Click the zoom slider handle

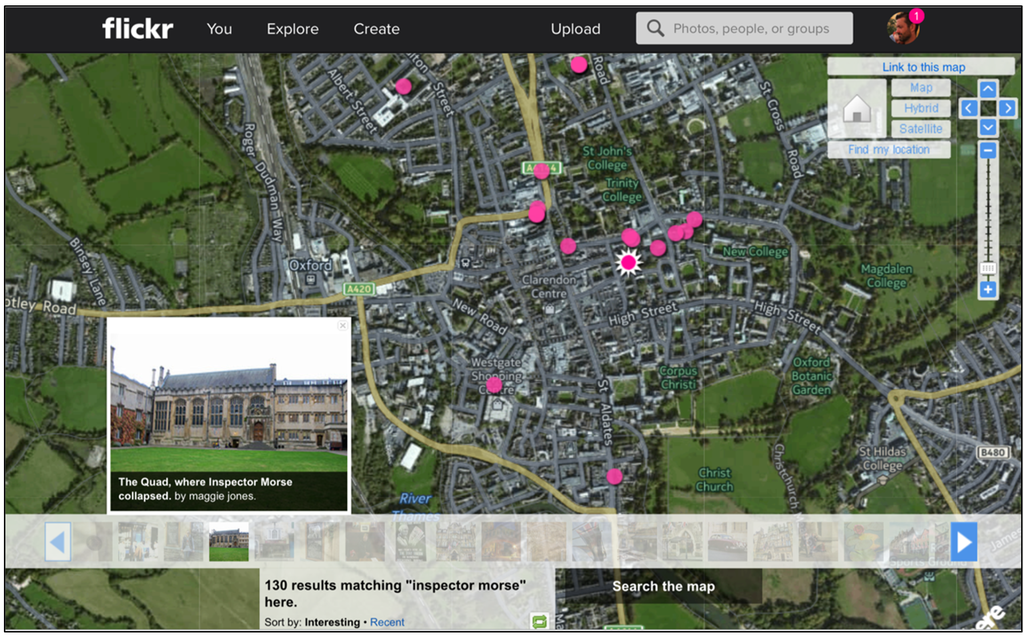point(988,268)
